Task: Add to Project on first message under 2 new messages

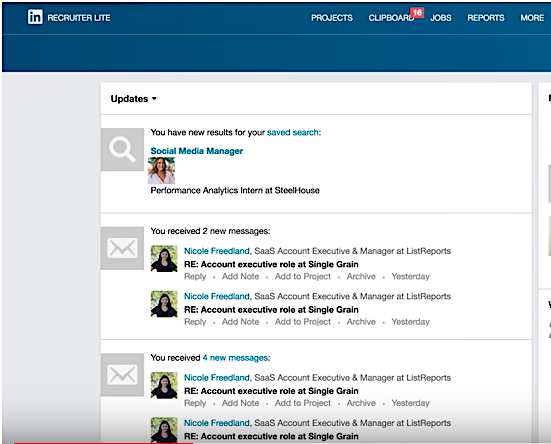Action: [303, 277]
